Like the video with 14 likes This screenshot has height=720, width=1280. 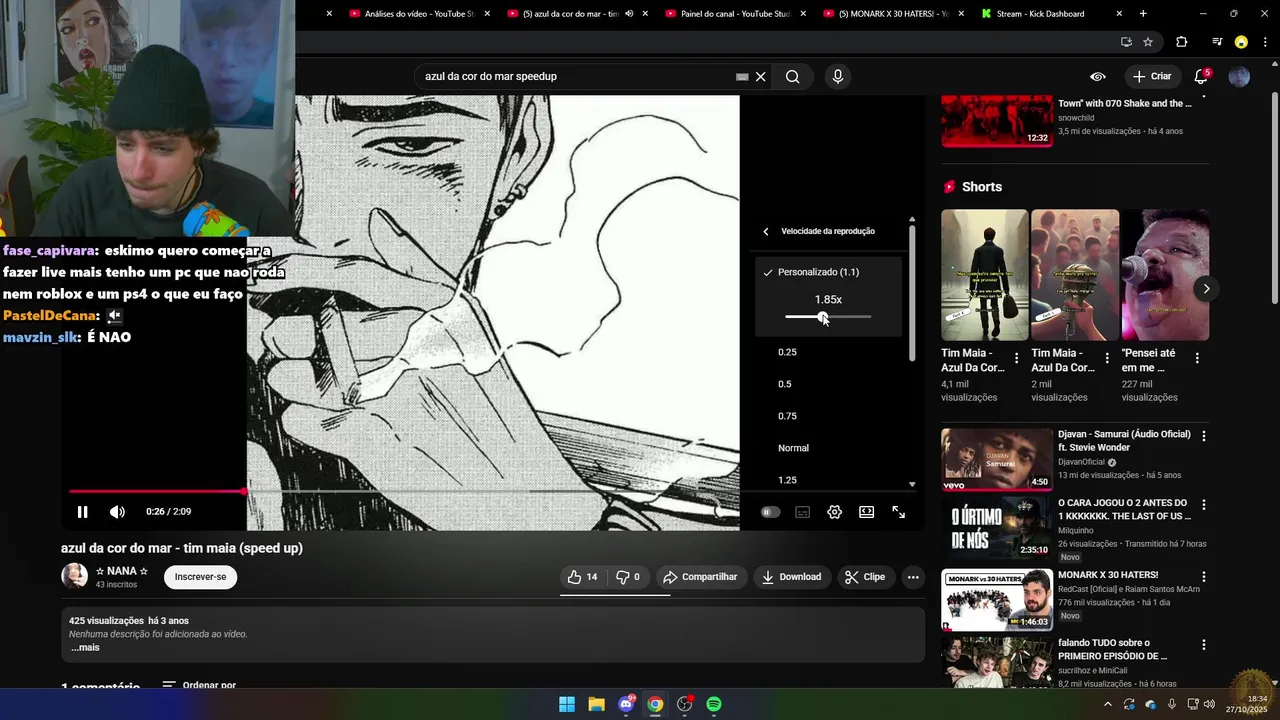[582, 577]
